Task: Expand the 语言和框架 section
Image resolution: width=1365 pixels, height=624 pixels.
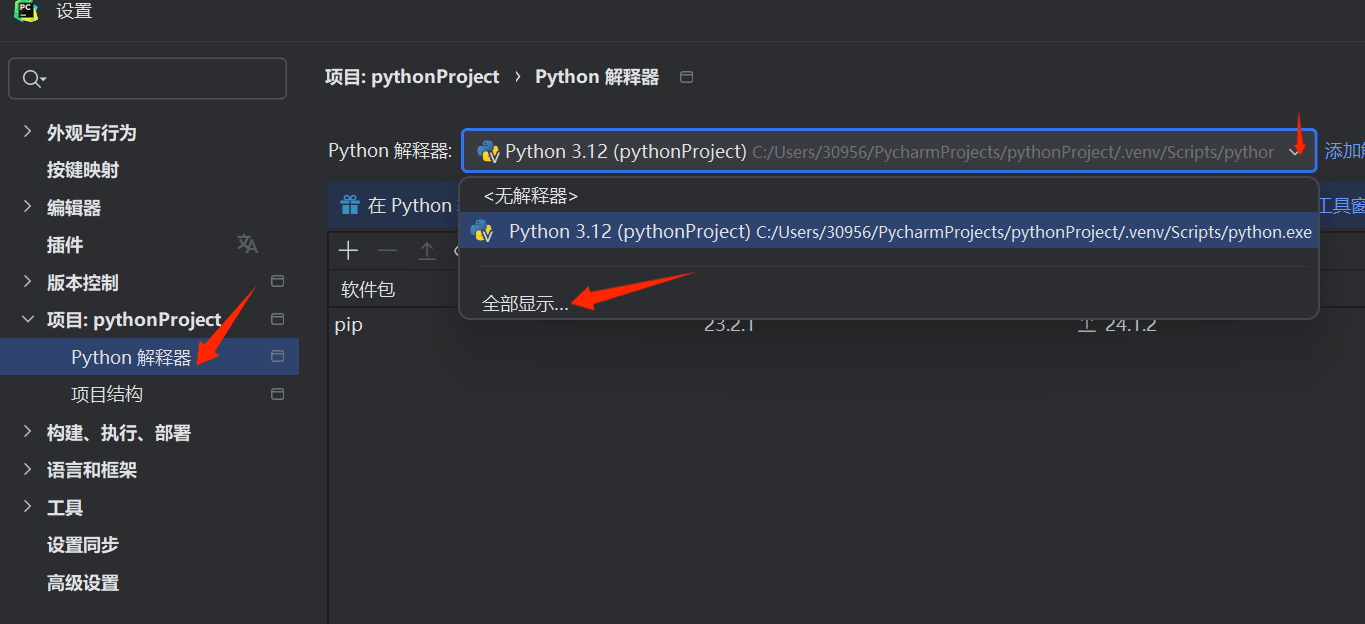Action: (x=28, y=470)
